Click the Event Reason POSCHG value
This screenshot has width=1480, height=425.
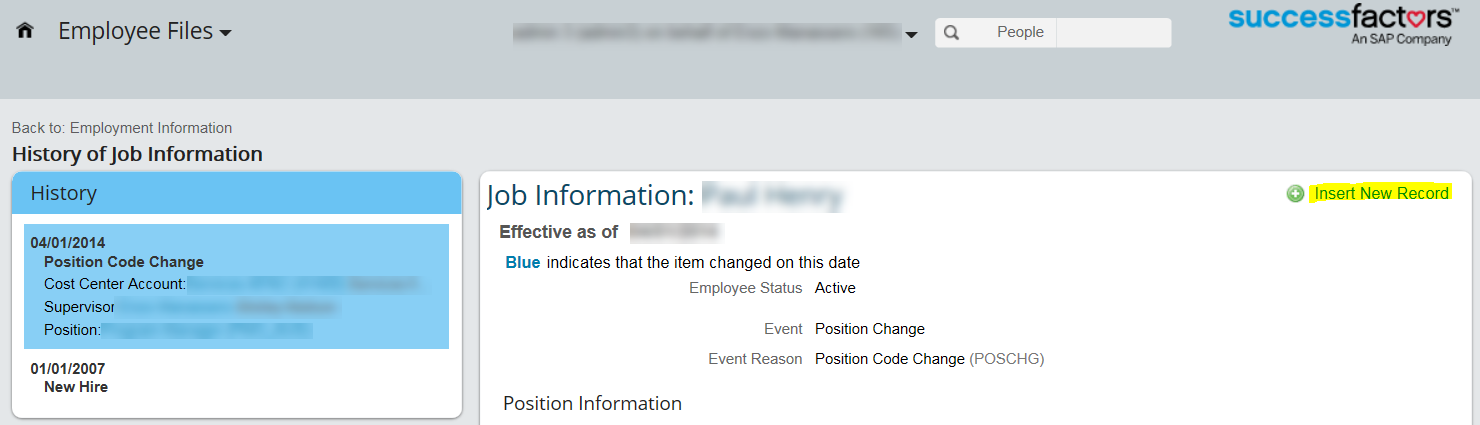tap(929, 358)
